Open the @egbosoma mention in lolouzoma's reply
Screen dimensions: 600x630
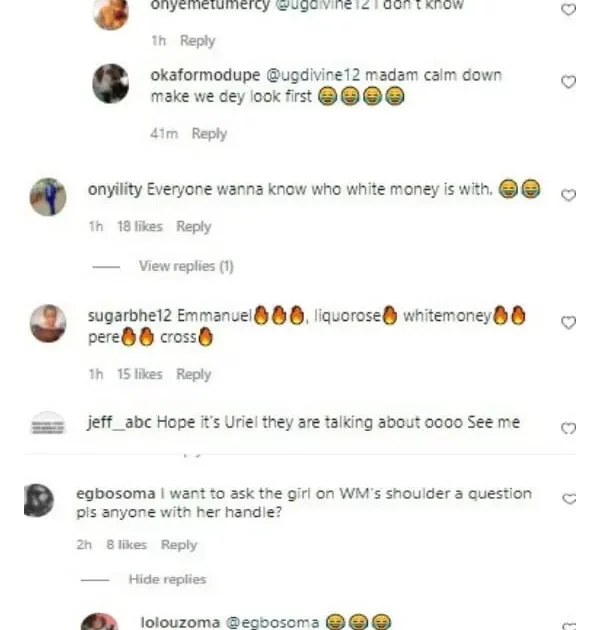coord(272,622)
